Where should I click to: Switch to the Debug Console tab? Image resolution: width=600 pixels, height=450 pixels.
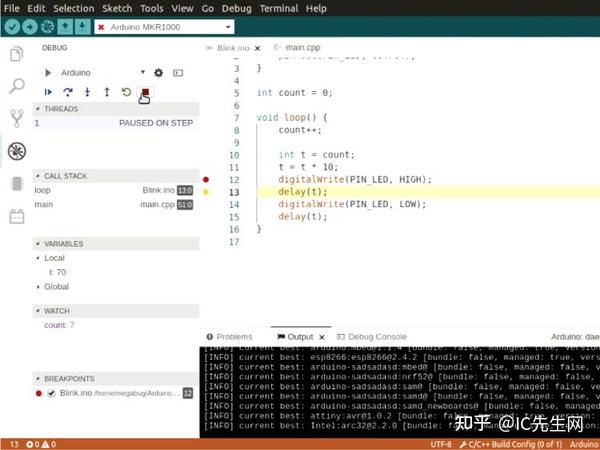click(377, 337)
